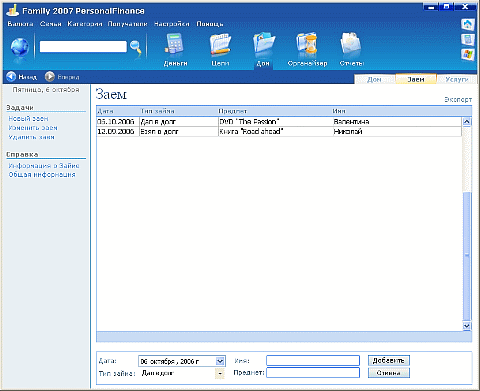Image resolution: width=480 pixels, height=391 pixels.
Task: Open the Деньги calculator icon
Action: (x=175, y=44)
